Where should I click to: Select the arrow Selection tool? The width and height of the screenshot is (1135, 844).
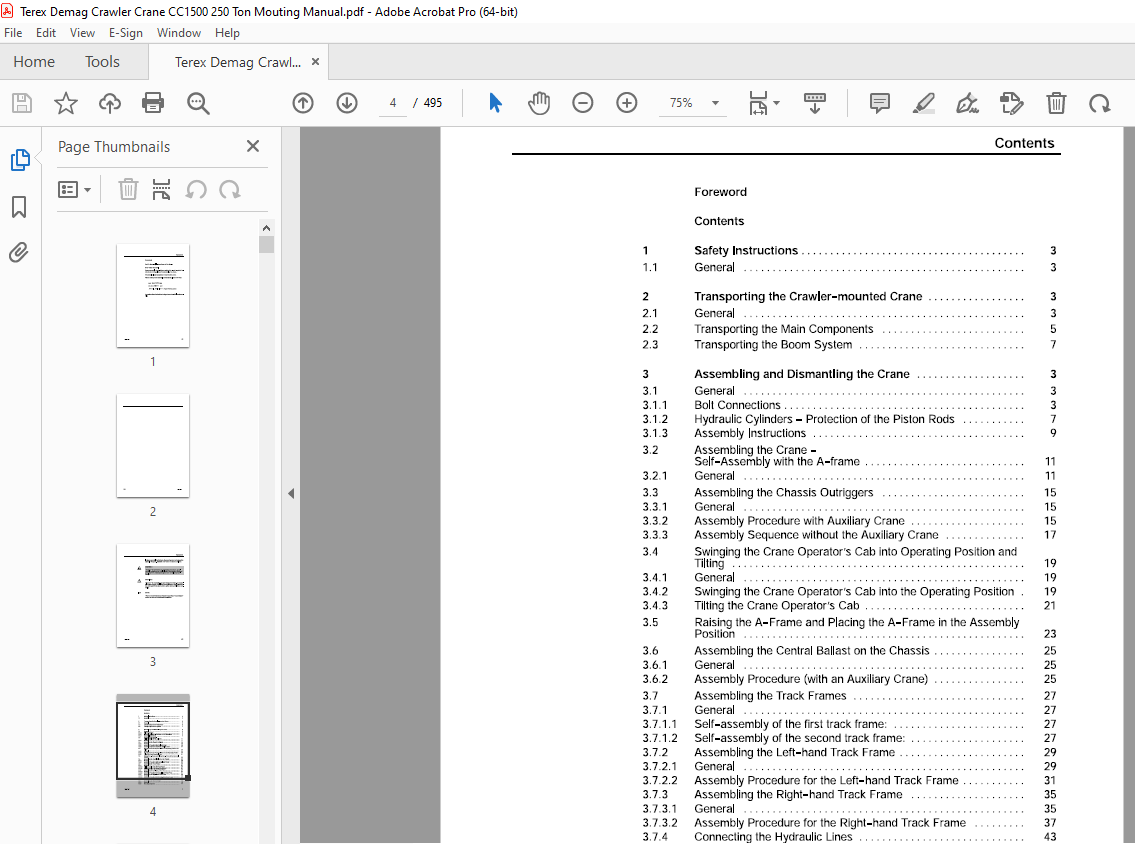pyautogui.click(x=495, y=103)
